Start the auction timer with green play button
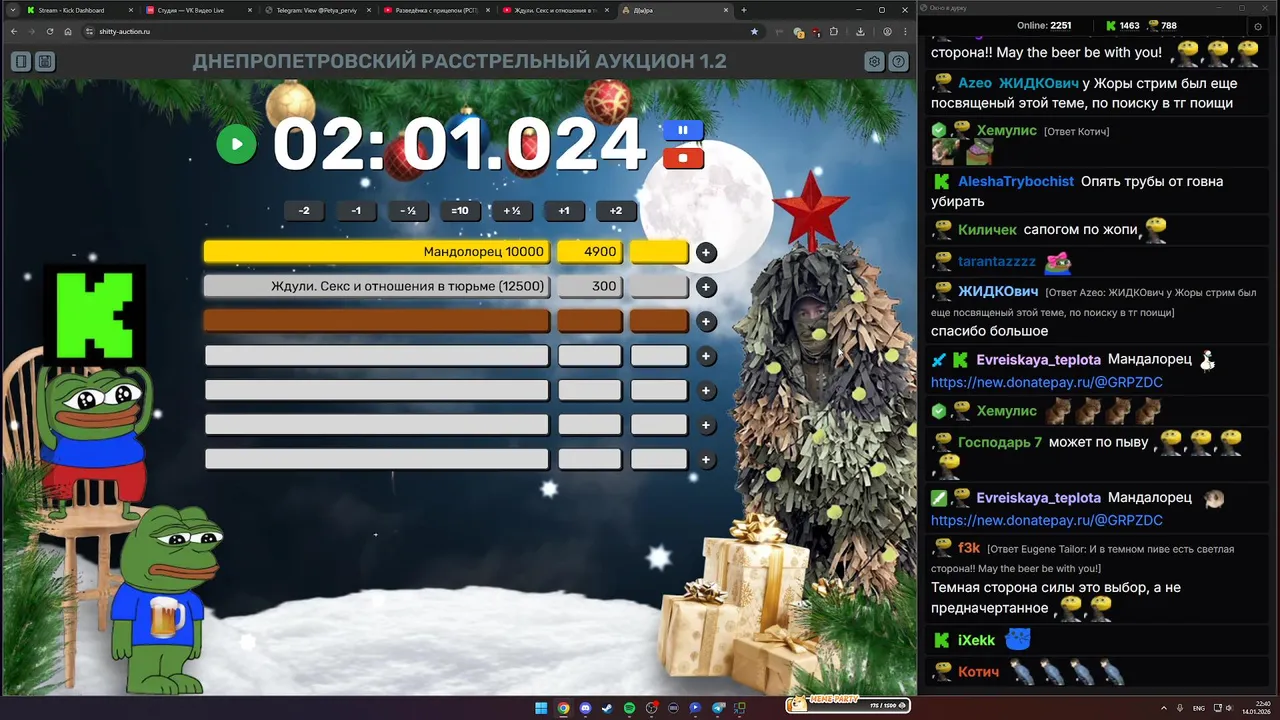 coord(237,144)
